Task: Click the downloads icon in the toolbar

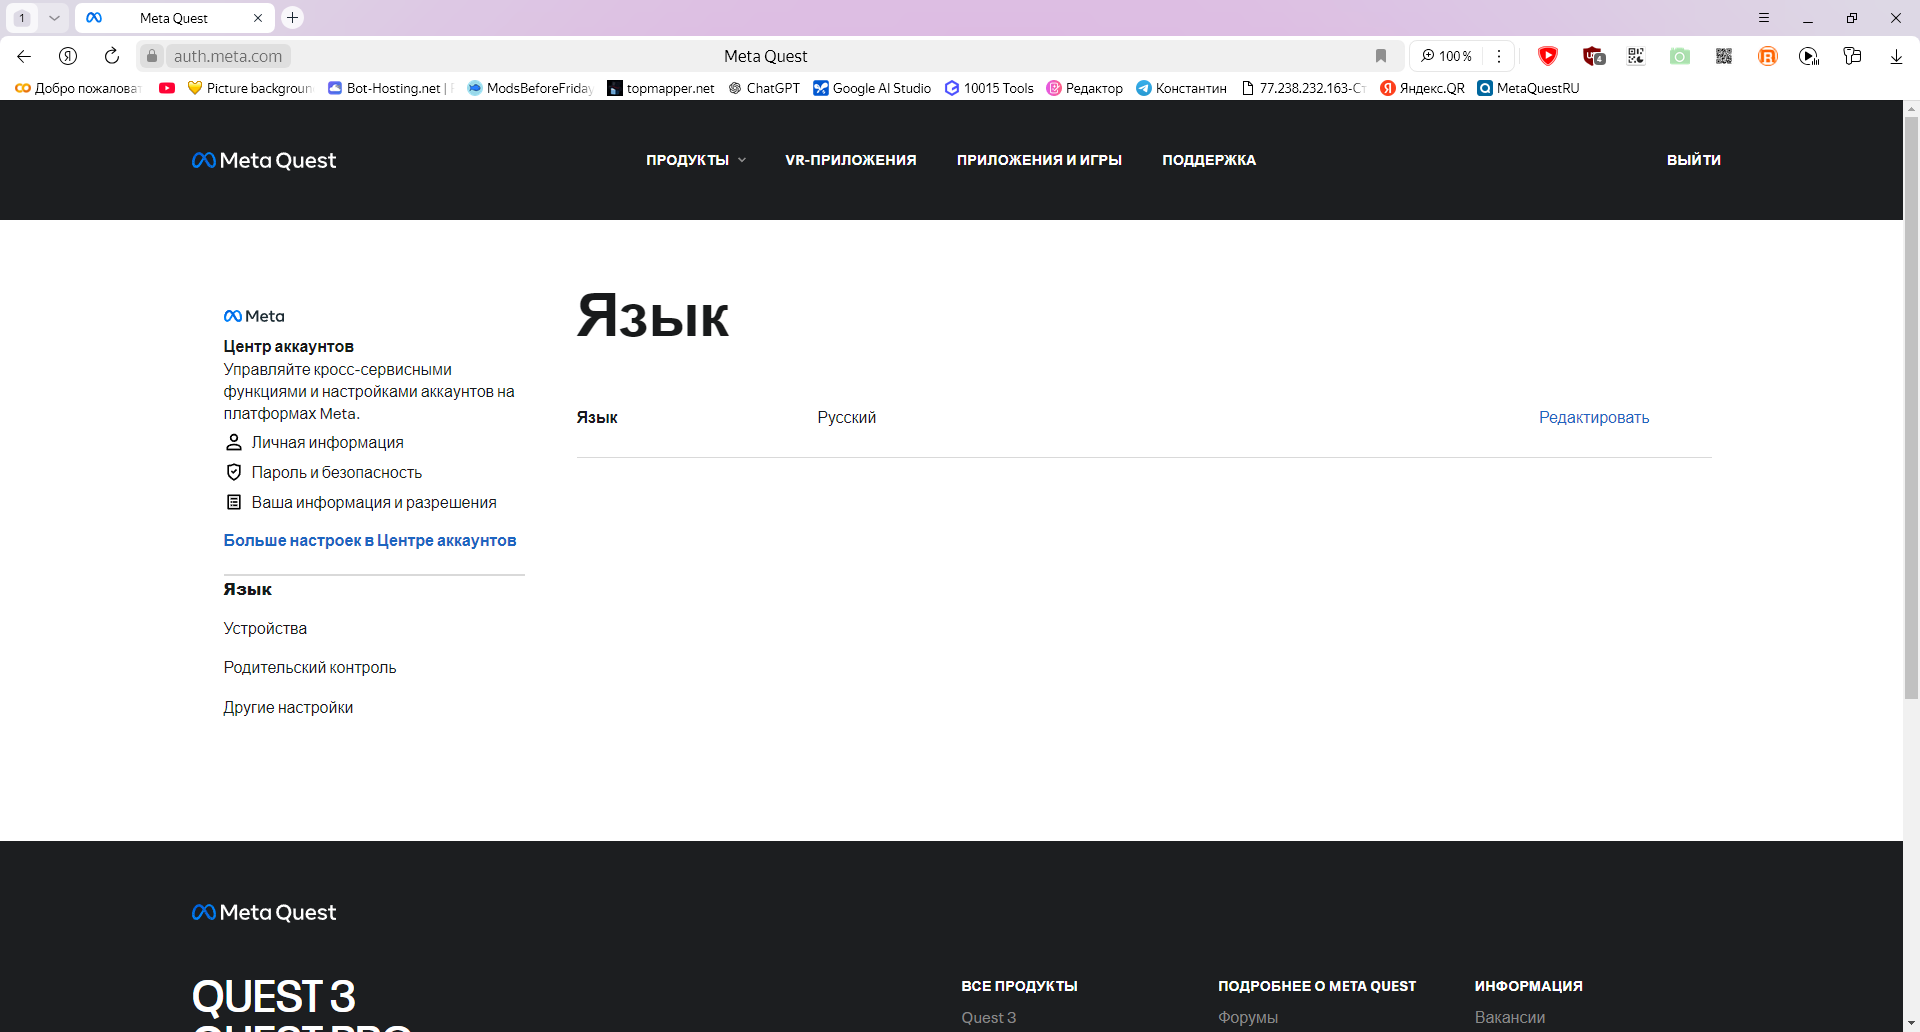Action: (x=1895, y=56)
